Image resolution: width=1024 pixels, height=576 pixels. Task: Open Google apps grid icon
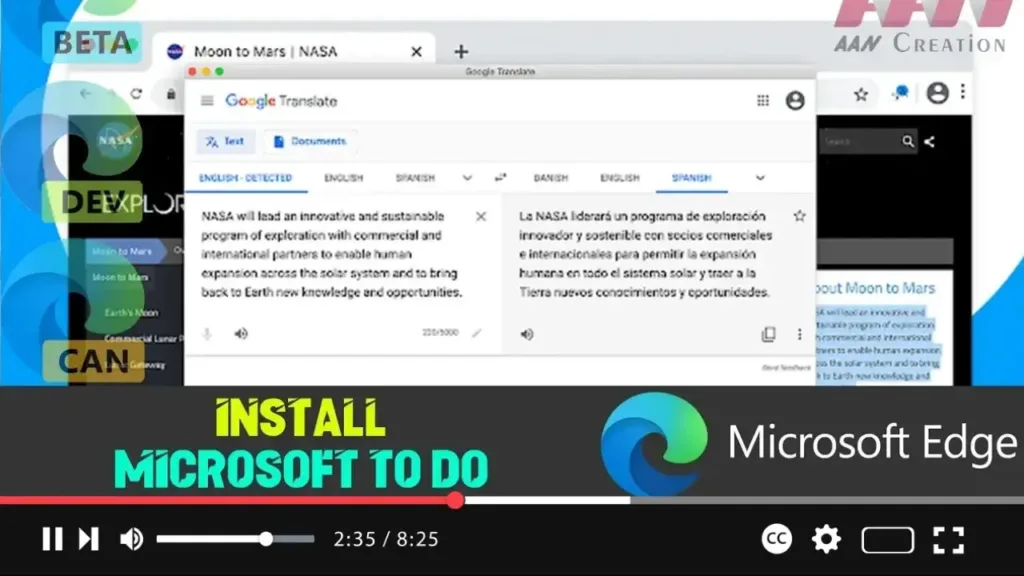763,101
